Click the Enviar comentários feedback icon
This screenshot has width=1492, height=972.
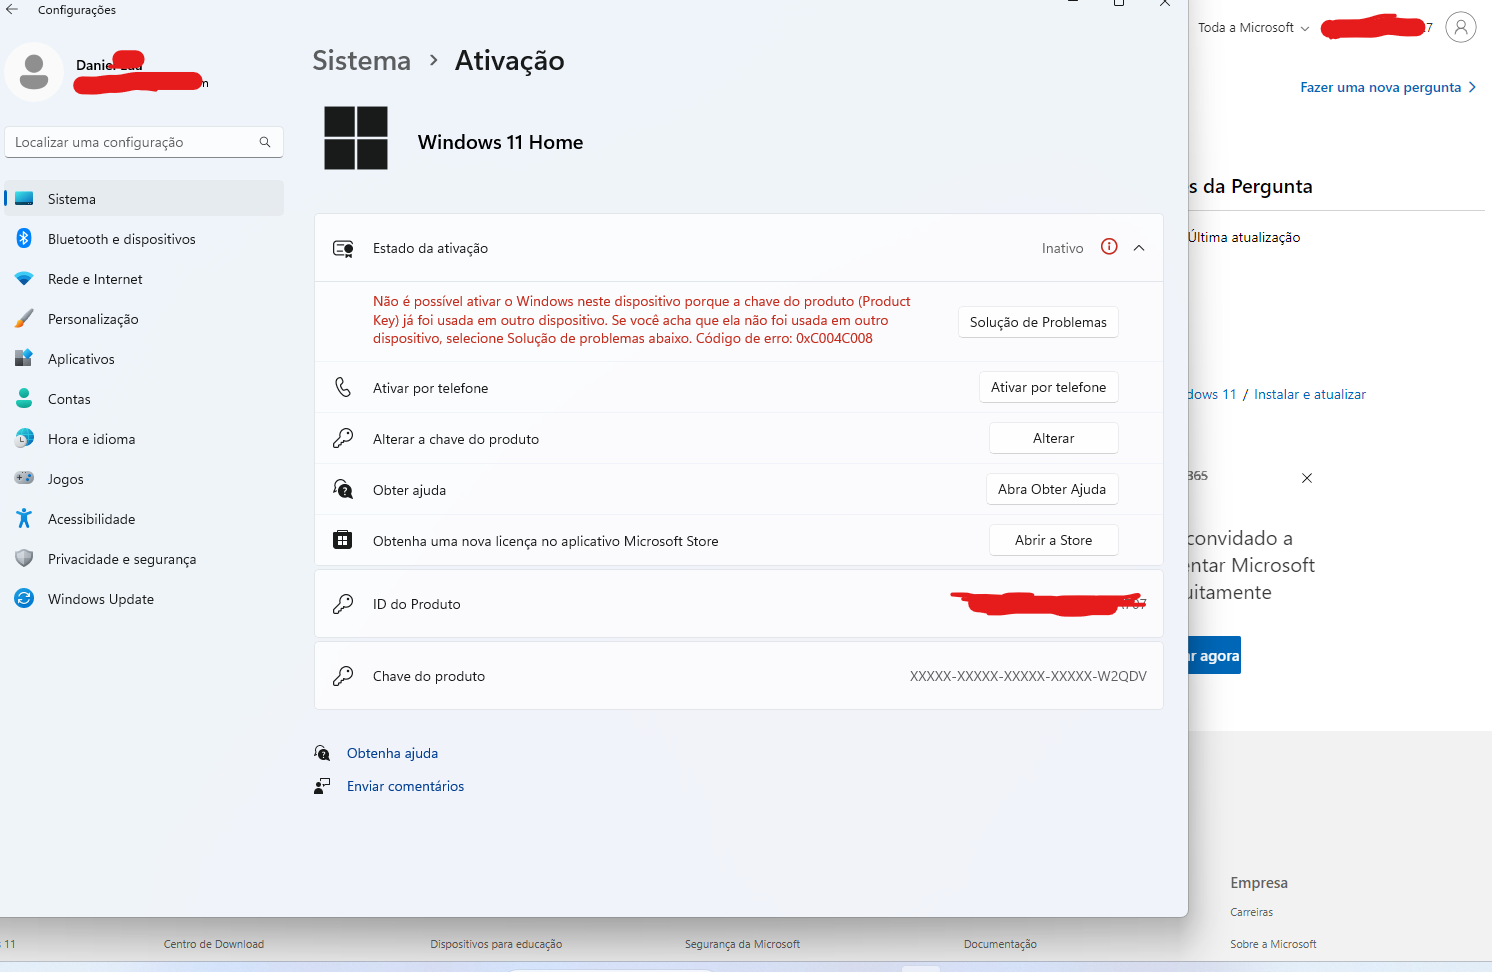pos(322,786)
